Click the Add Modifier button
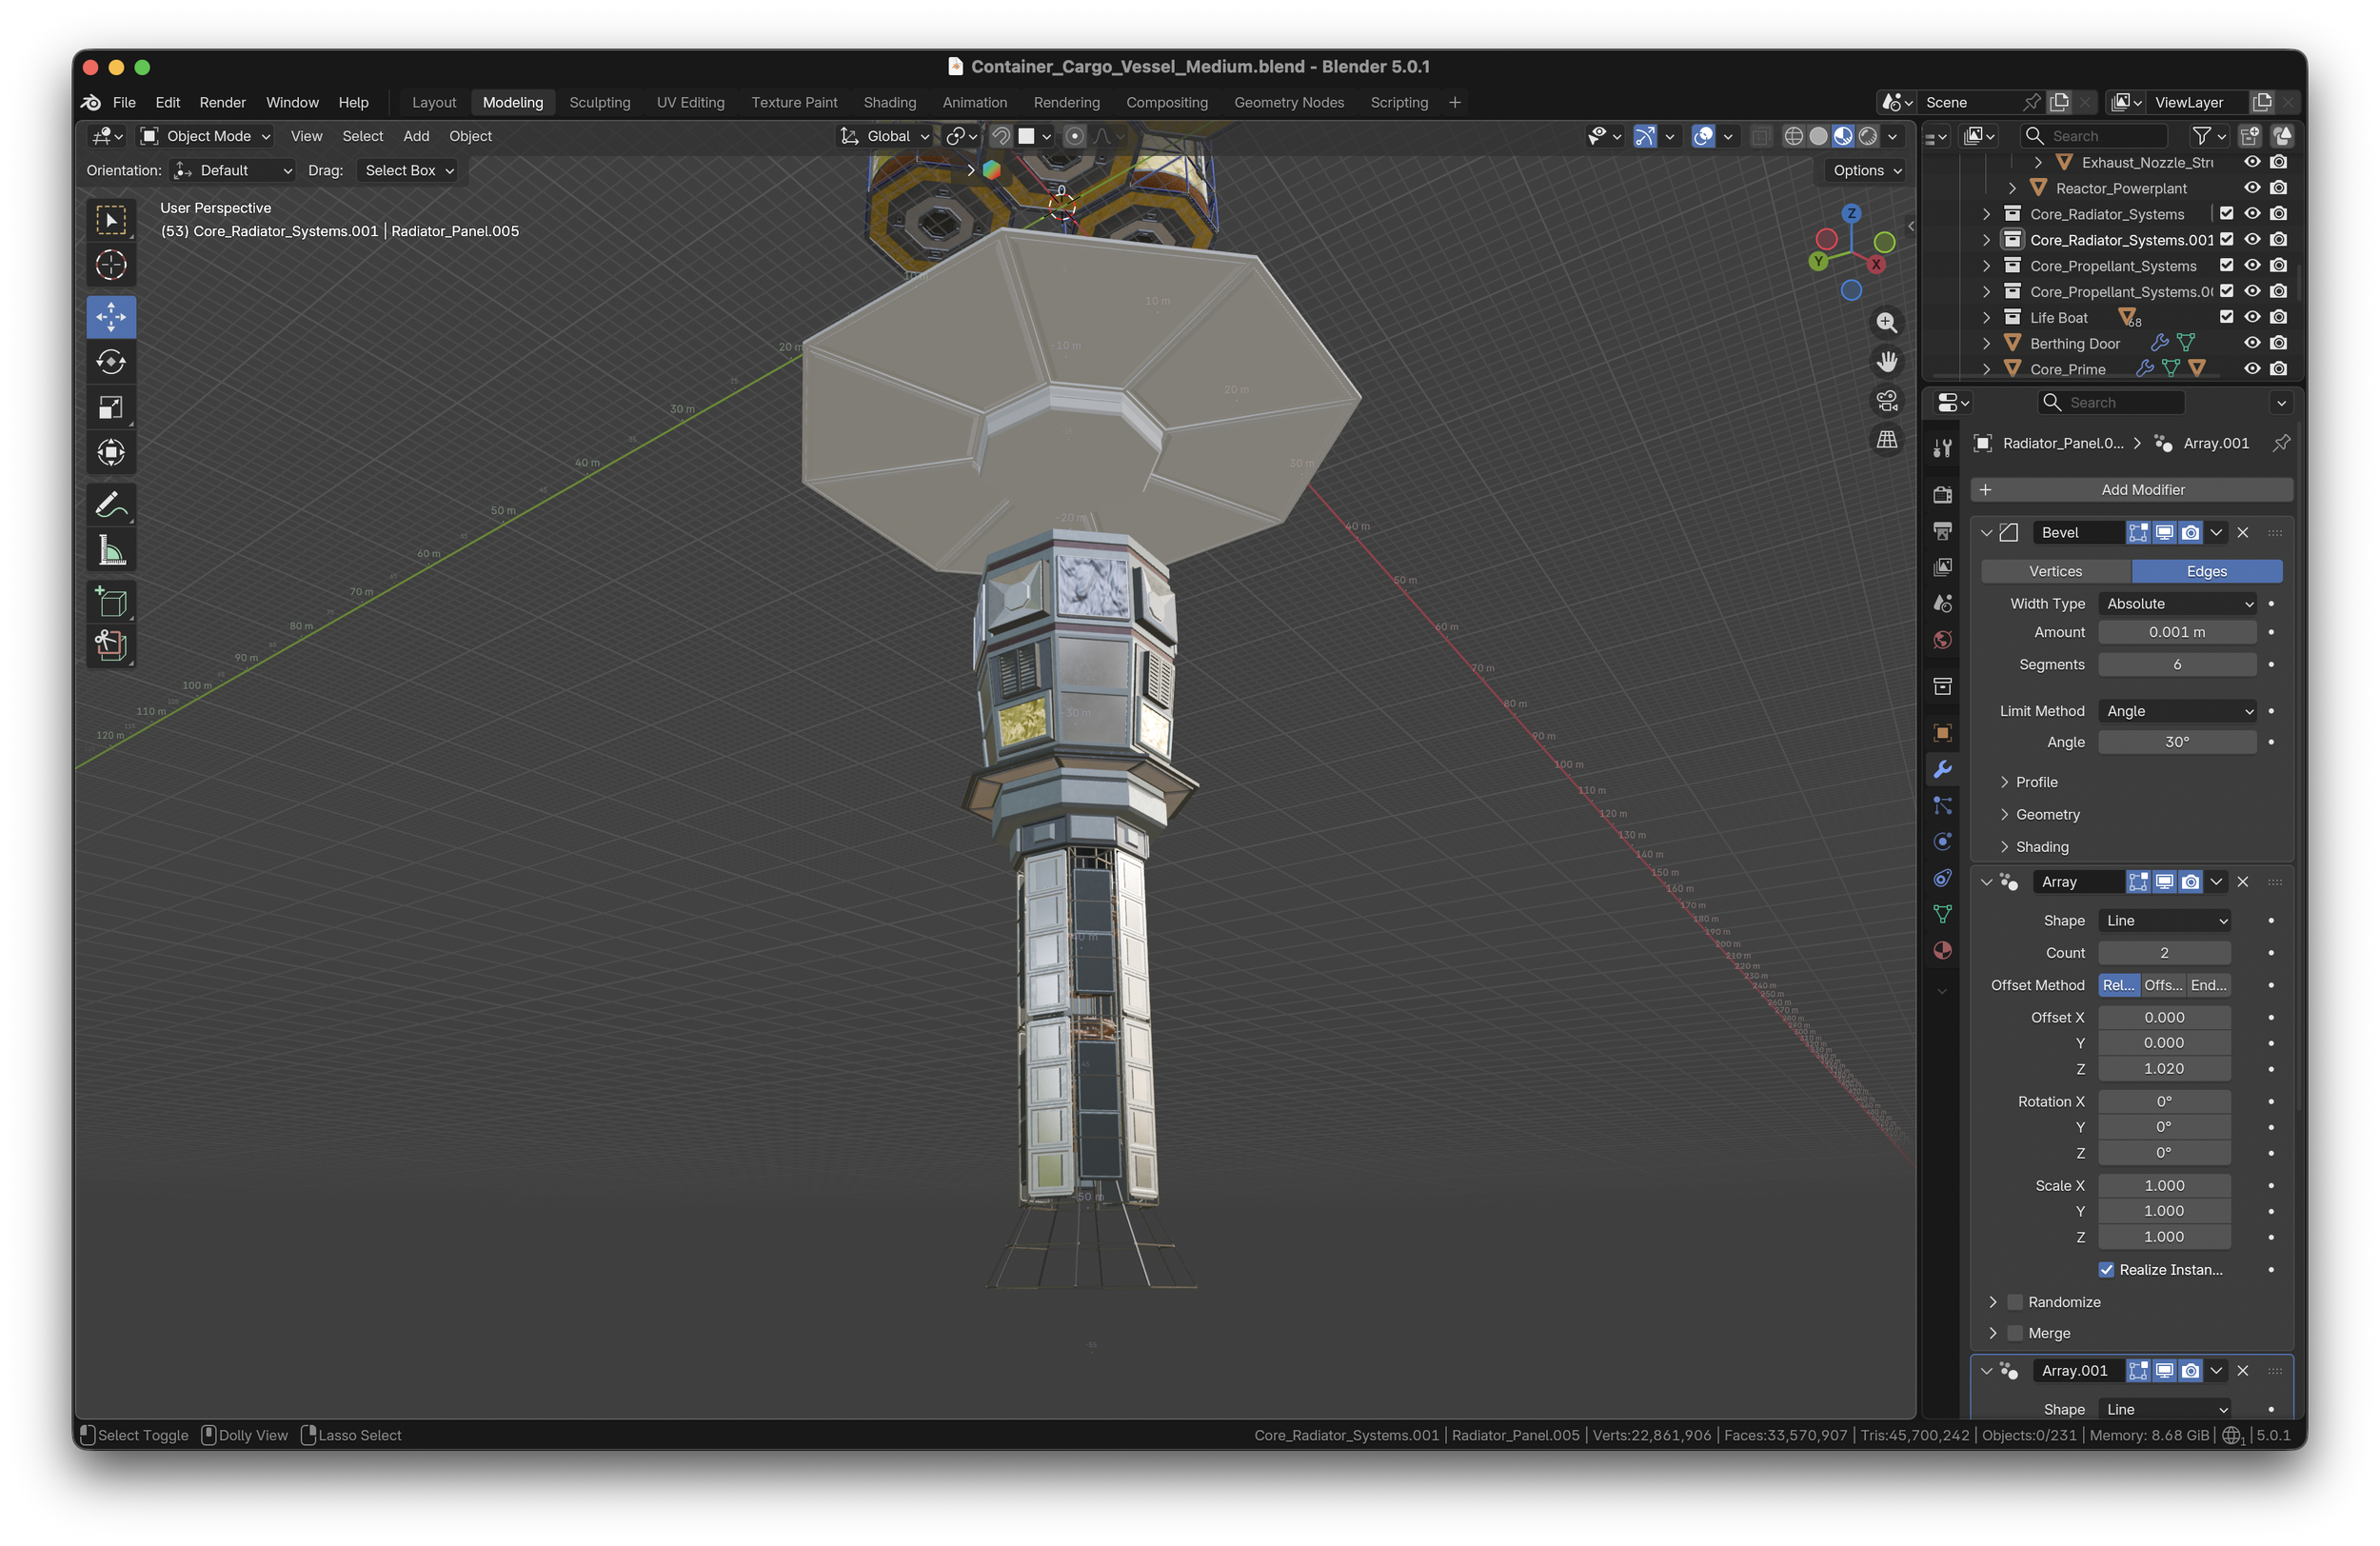This screenshot has width=2380, height=1546. pos(2131,490)
